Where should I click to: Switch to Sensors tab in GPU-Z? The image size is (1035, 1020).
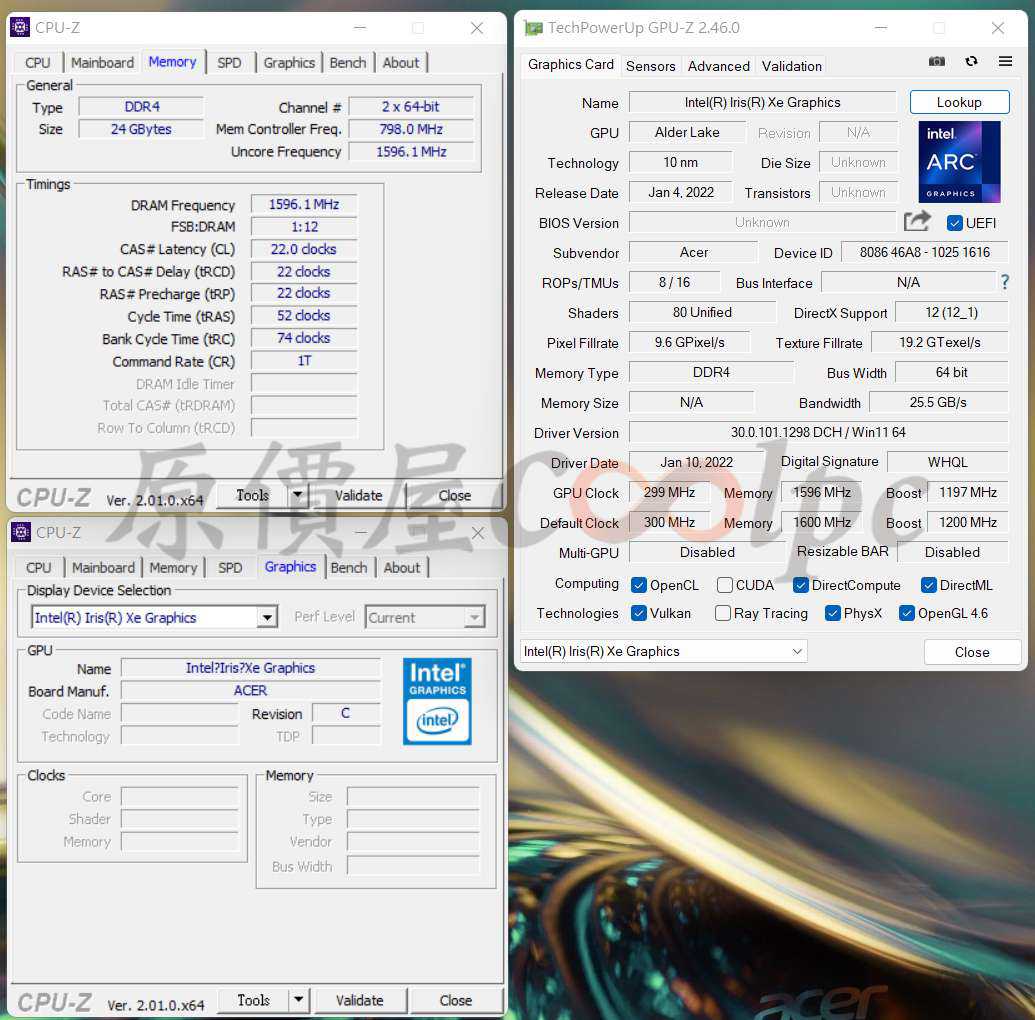[x=650, y=66]
